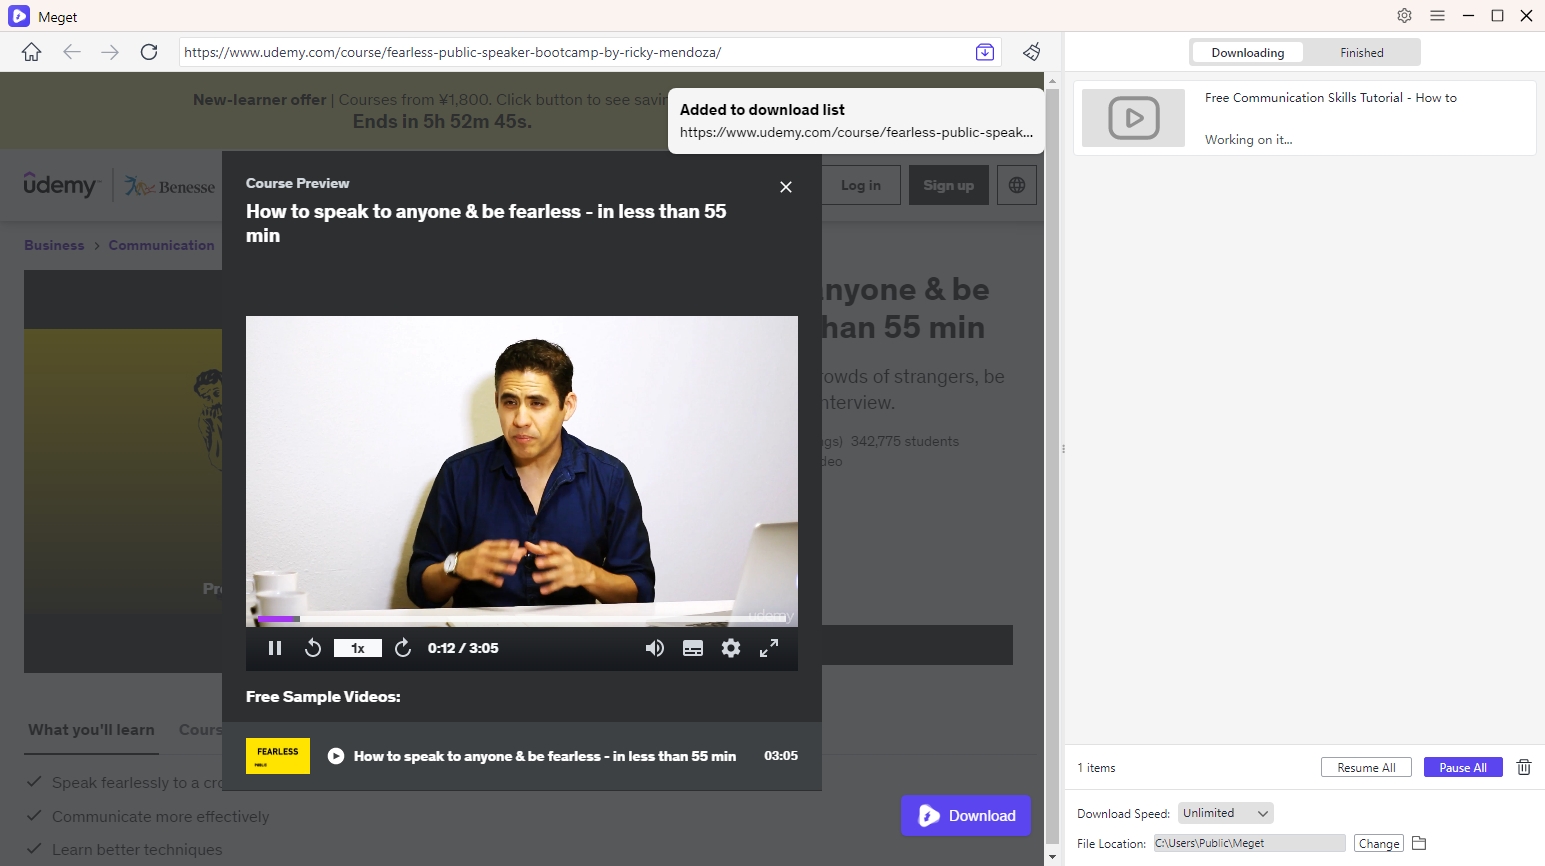1545x866 pixels.
Task: Open the language globe selector
Action: pos(1017,185)
